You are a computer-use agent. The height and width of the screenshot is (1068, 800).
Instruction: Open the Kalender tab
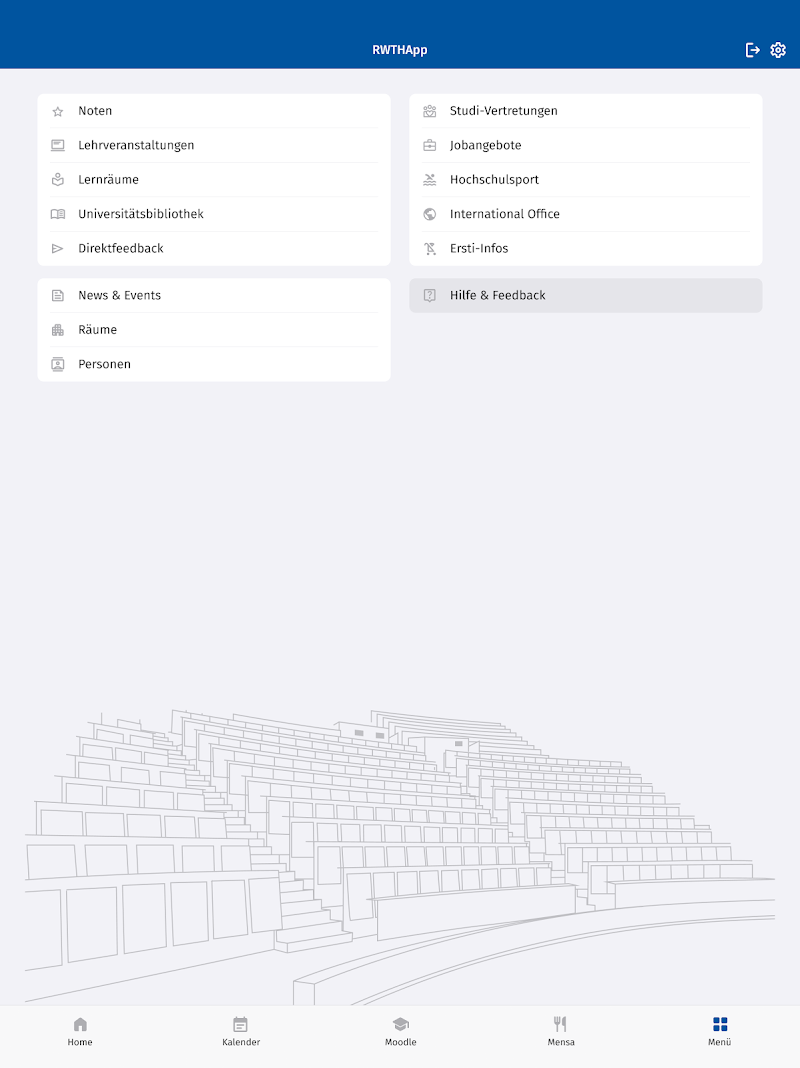coord(241,1031)
